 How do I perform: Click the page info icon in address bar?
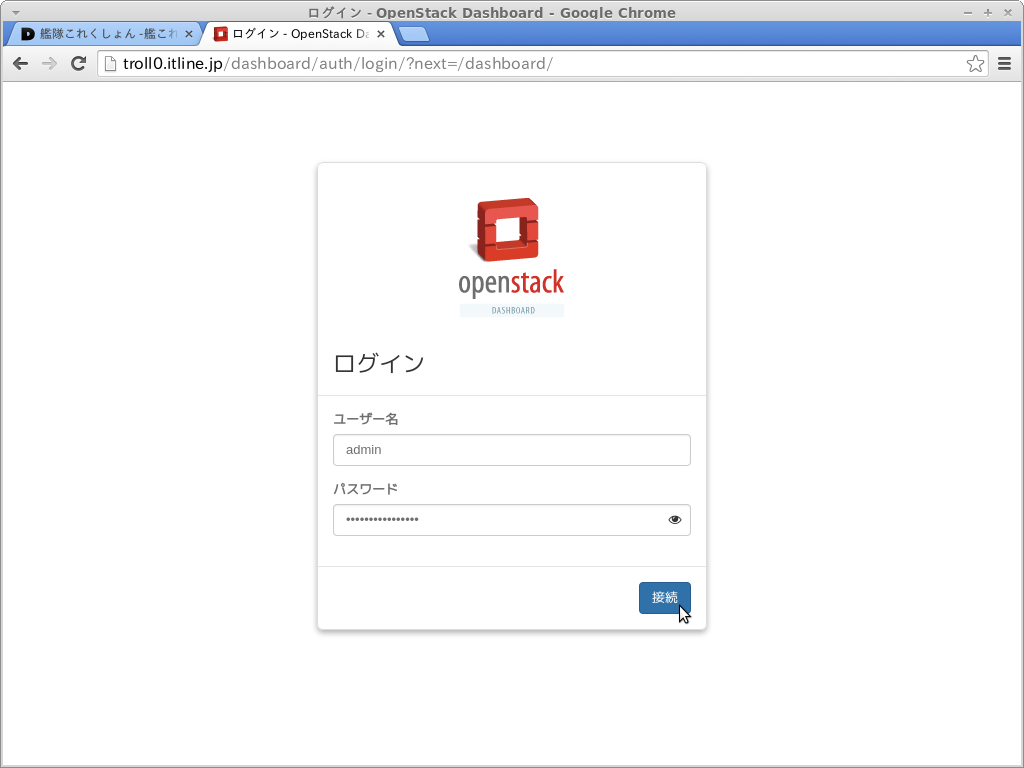click(111, 64)
